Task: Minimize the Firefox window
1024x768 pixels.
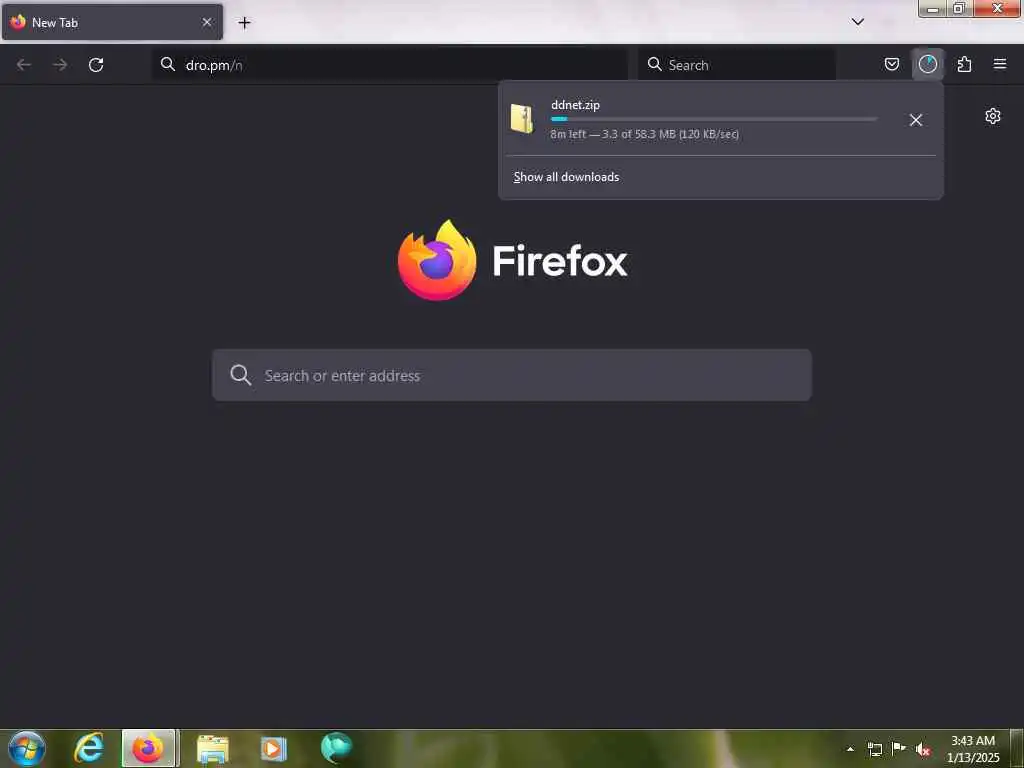Action: click(933, 8)
